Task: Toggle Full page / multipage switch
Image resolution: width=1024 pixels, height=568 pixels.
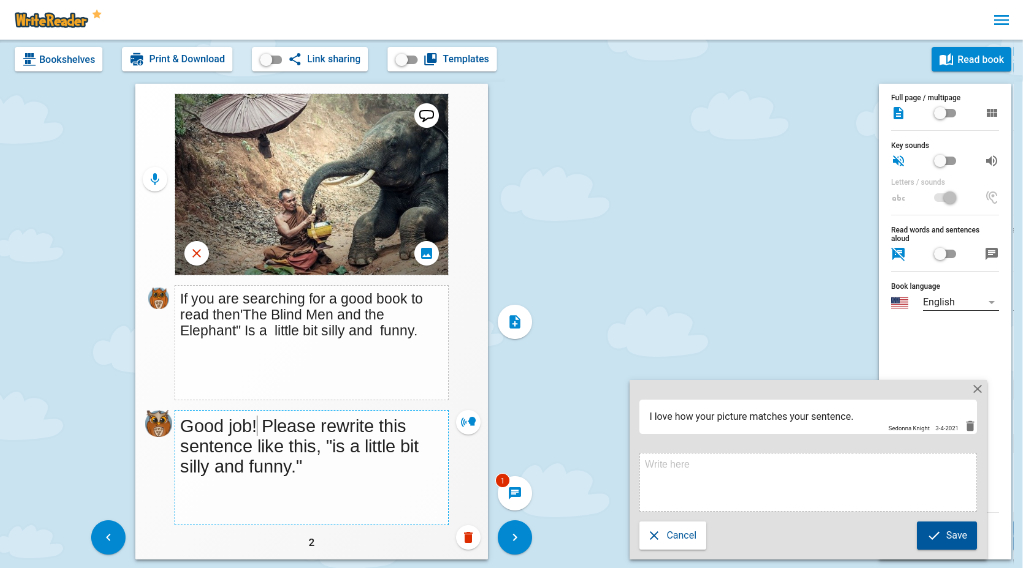Action: point(944,114)
